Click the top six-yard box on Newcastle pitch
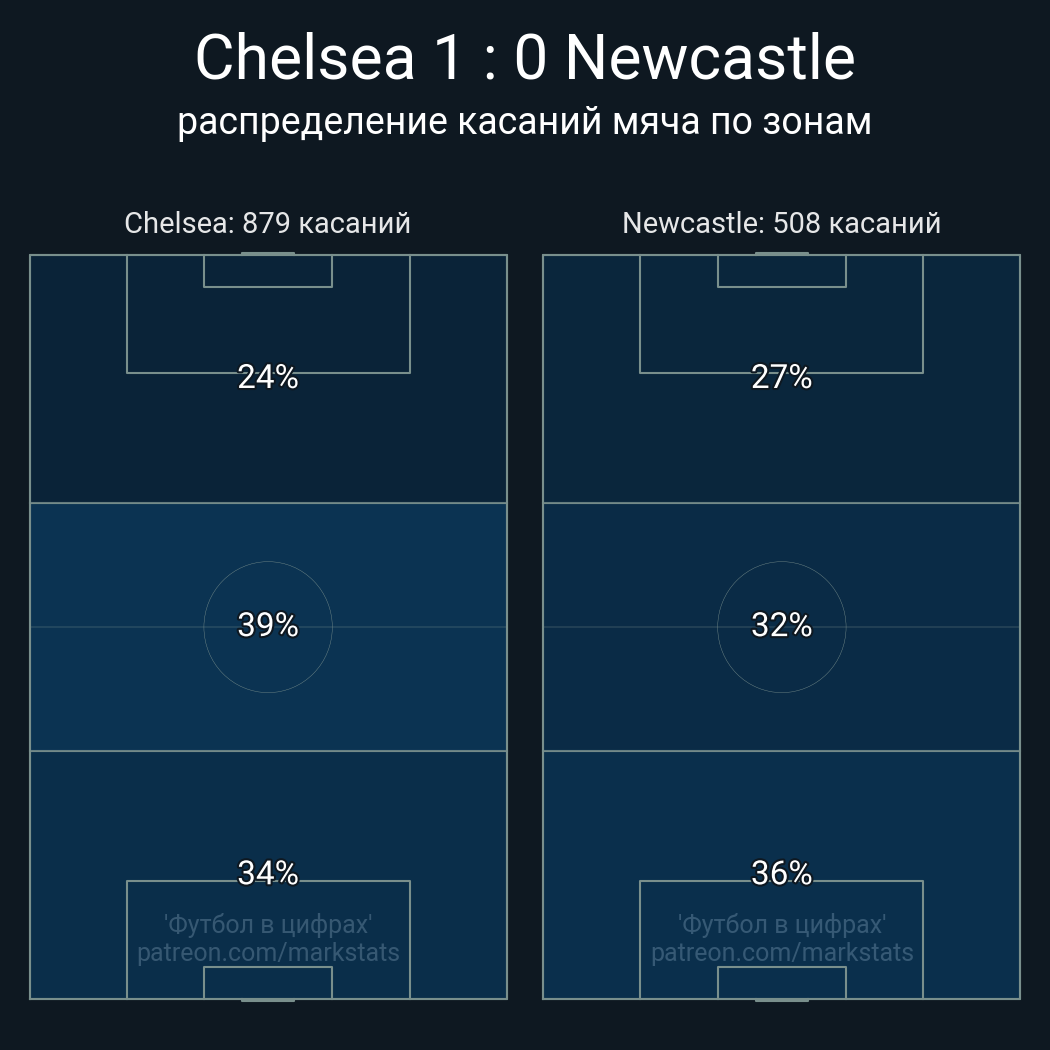This screenshot has width=1050, height=1050. tap(782, 271)
